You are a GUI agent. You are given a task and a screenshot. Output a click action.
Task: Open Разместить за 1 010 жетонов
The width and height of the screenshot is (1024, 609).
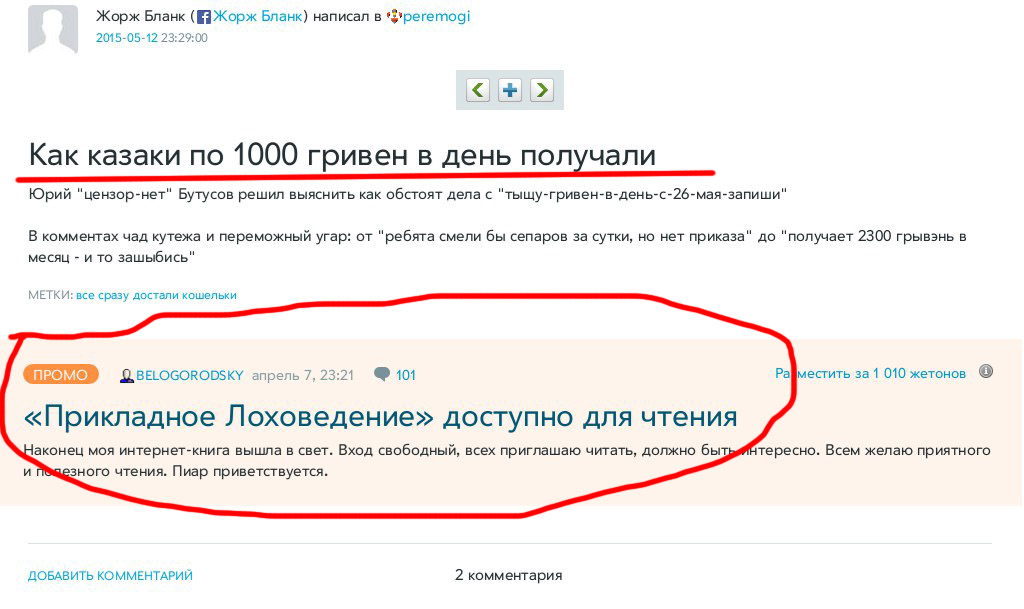click(x=870, y=372)
